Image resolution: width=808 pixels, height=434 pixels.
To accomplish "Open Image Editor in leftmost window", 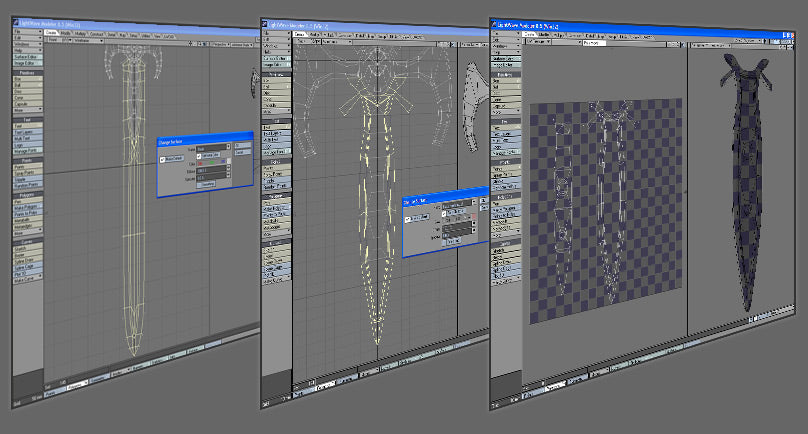I will [28, 62].
